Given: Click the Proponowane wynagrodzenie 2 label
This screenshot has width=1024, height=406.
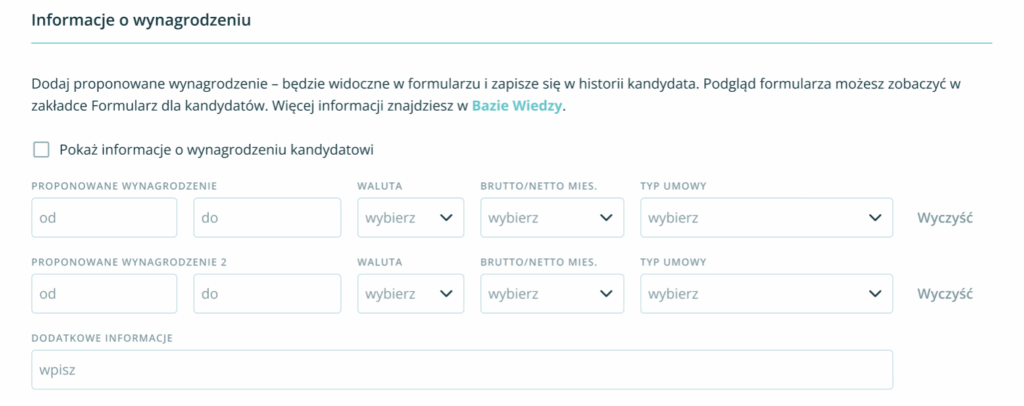Looking at the screenshot, I should 130,262.
